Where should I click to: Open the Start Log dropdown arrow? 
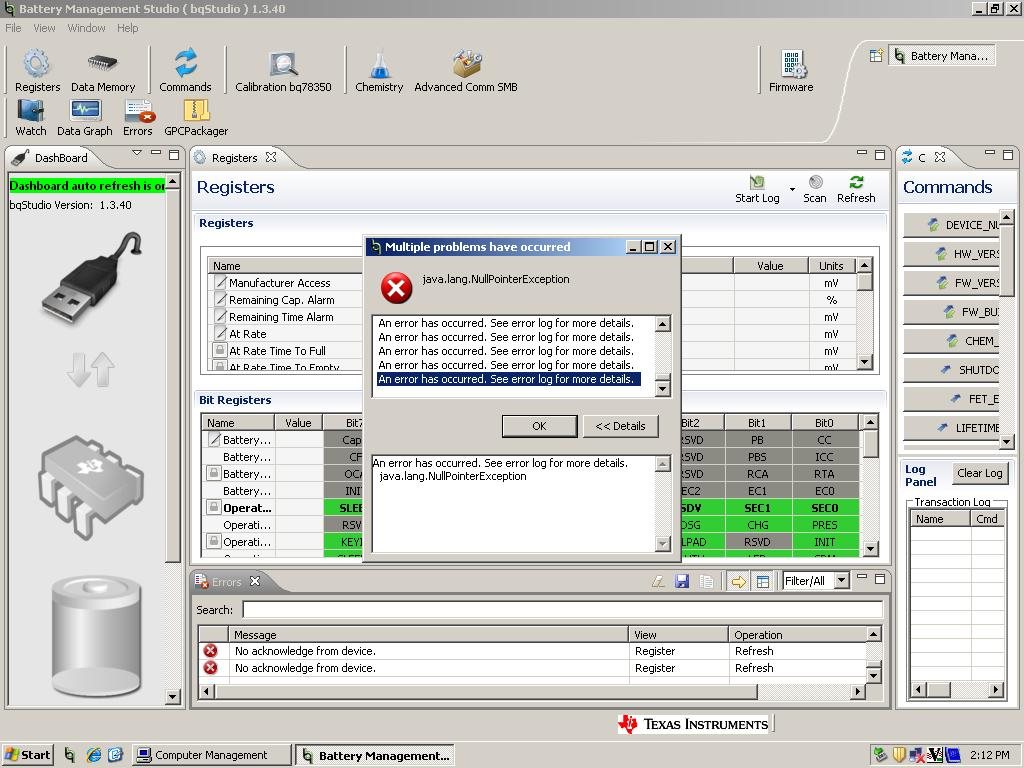pyautogui.click(x=792, y=189)
